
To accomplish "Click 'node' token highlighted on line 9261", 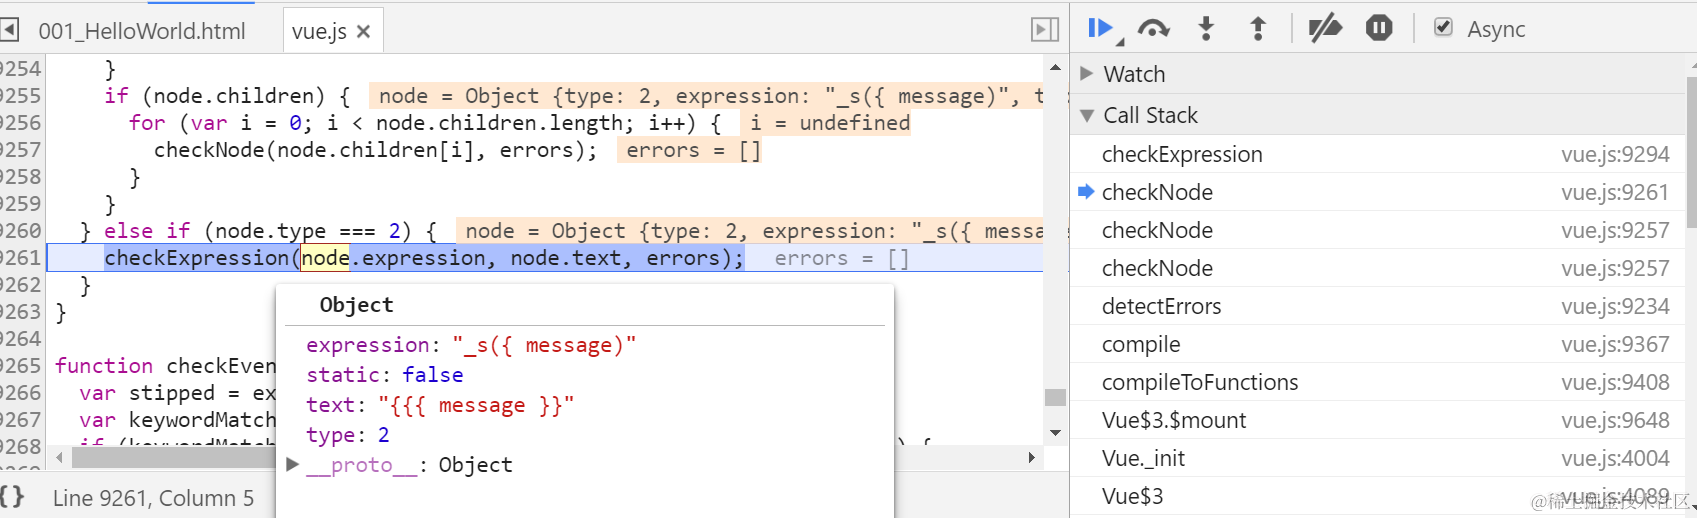I will [326, 258].
